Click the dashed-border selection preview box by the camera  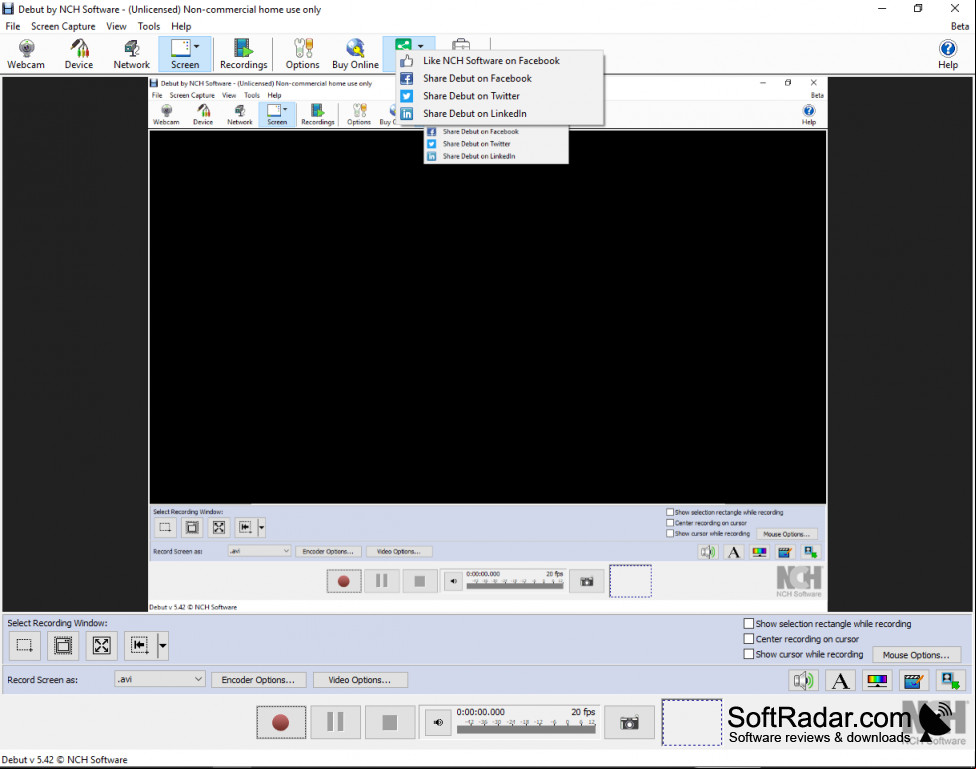click(x=692, y=722)
